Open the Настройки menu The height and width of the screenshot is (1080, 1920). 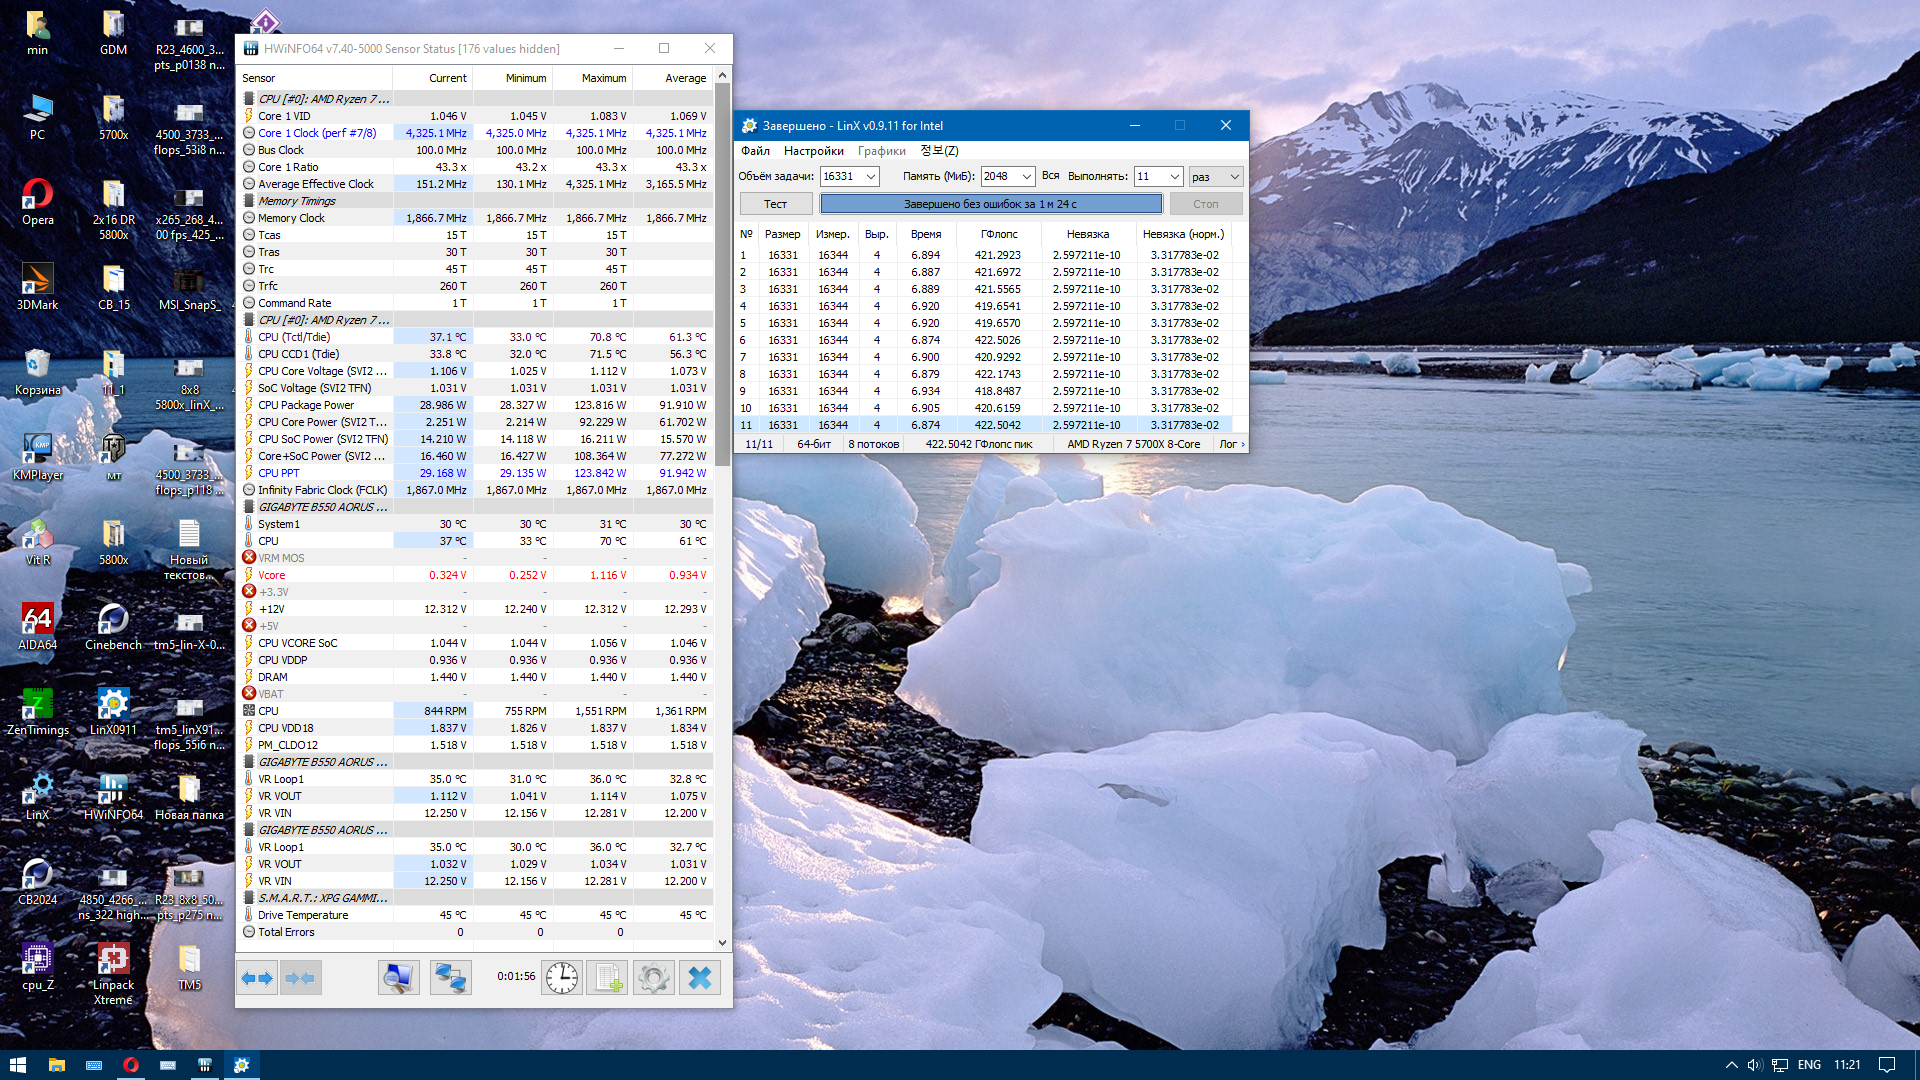click(813, 151)
